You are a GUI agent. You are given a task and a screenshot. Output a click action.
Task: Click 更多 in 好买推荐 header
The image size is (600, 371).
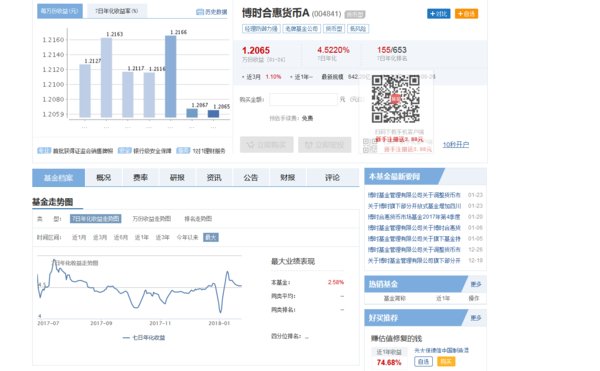pyautogui.click(x=476, y=318)
